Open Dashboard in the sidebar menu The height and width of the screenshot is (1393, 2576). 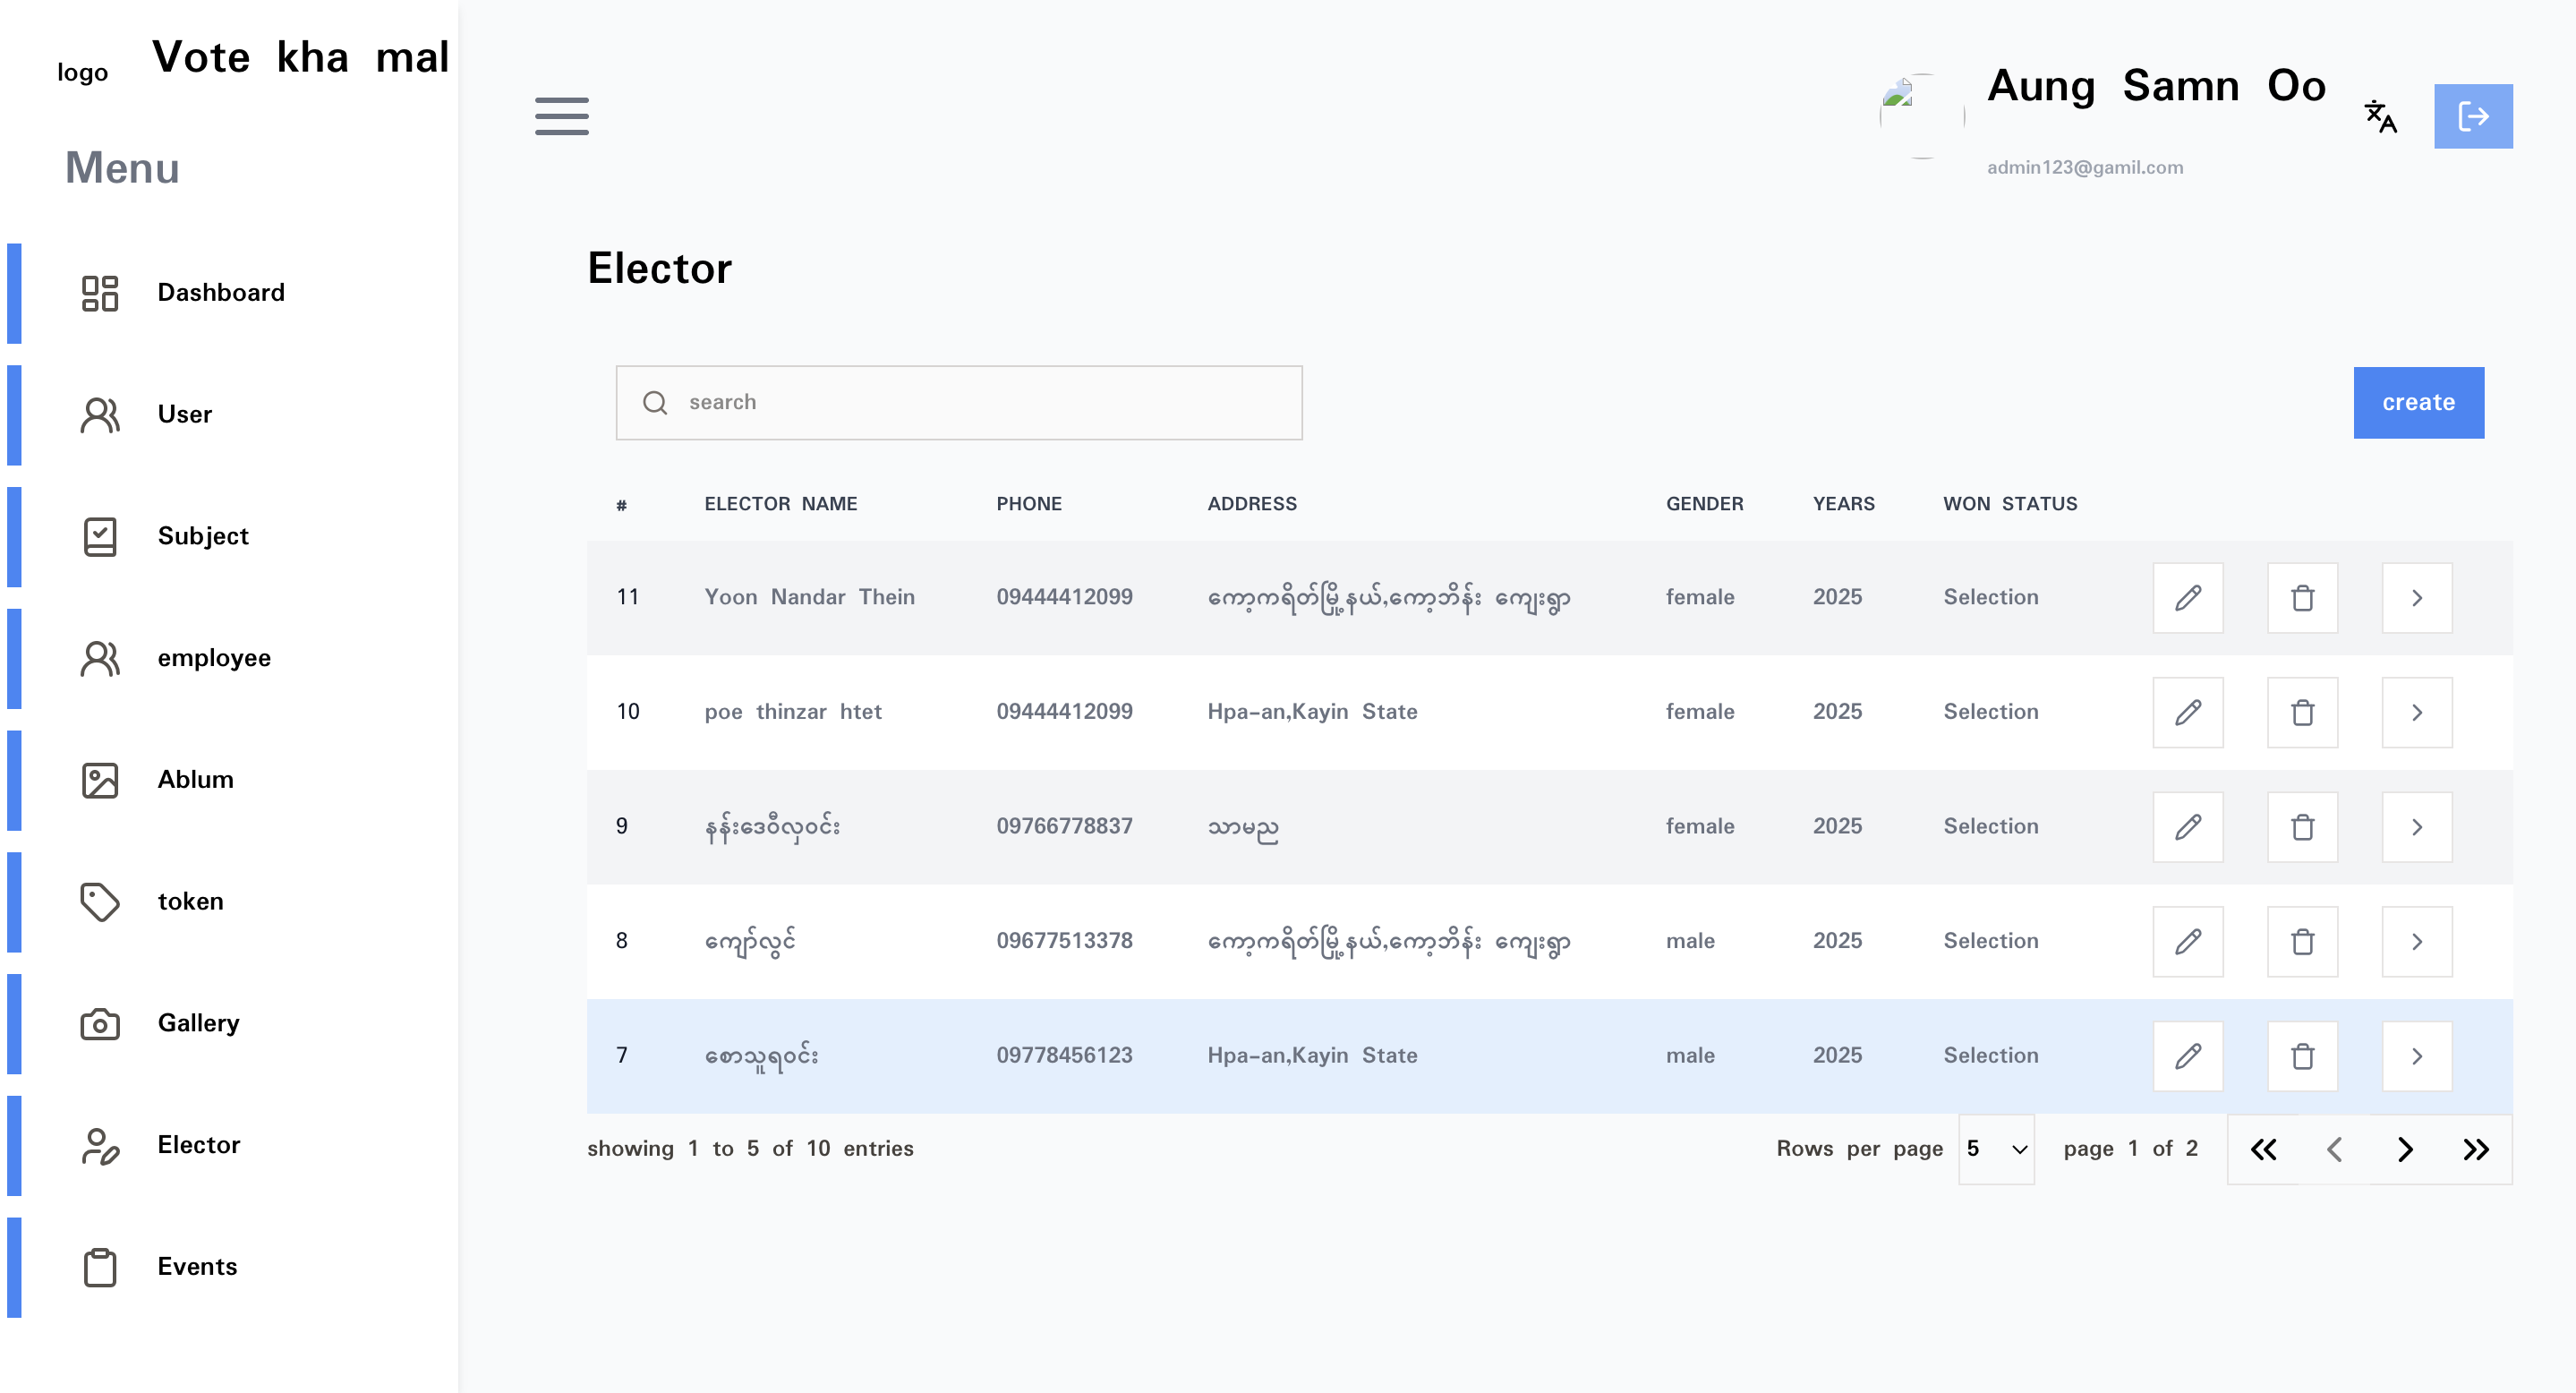[x=220, y=293]
